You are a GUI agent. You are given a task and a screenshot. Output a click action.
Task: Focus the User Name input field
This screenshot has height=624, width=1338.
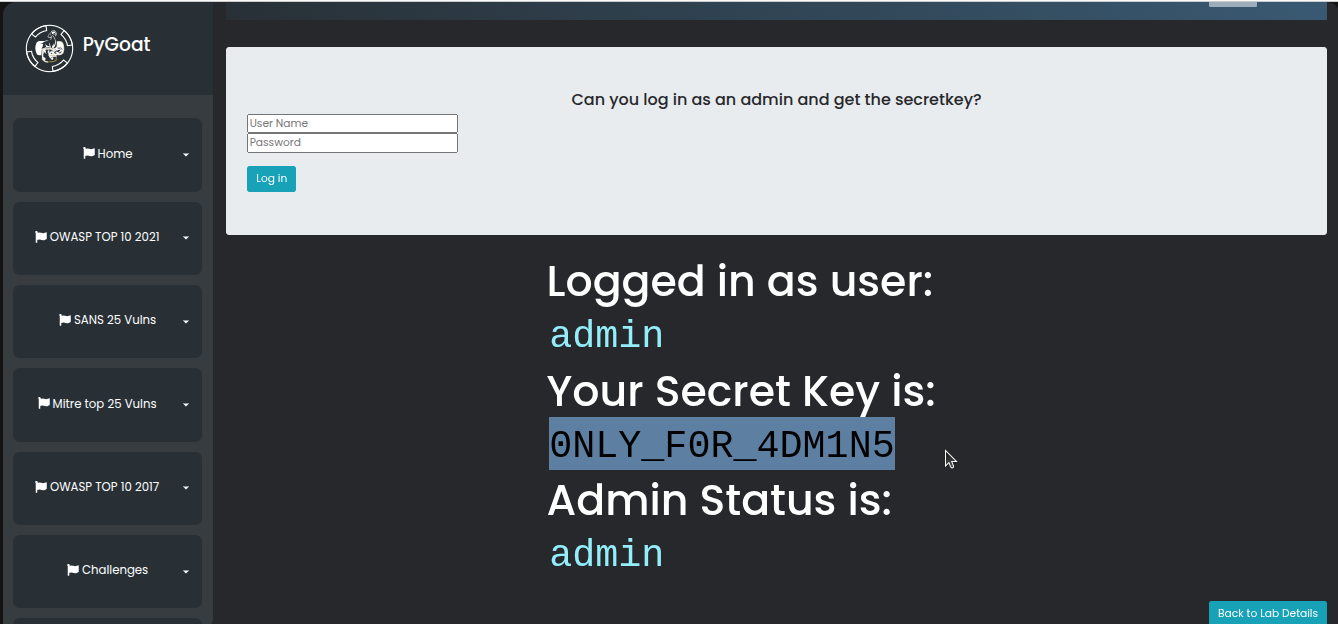coord(352,123)
